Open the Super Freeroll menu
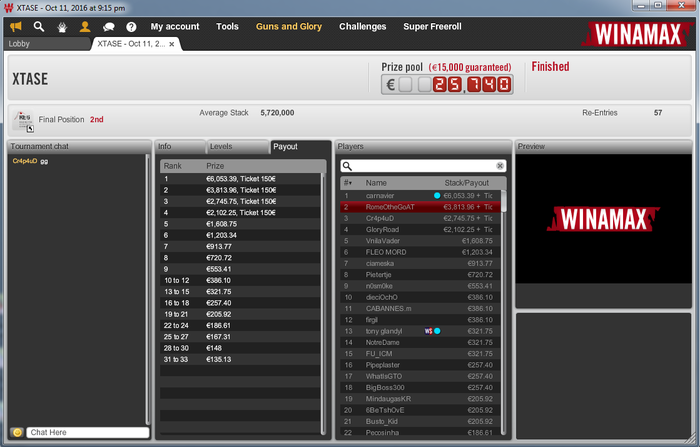This screenshot has height=447, width=700. (x=432, y=27)
